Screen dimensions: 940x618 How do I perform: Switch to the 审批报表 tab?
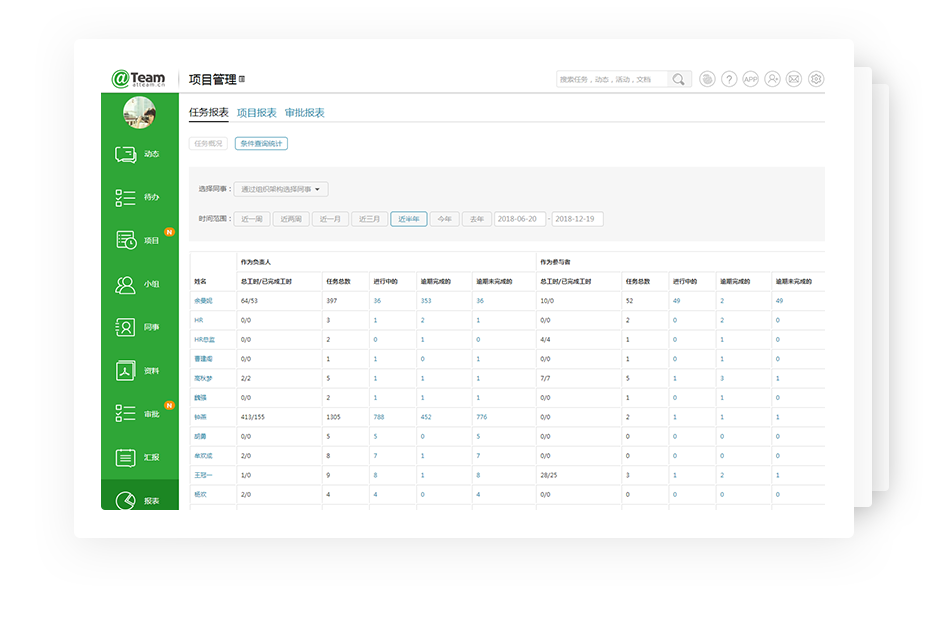(x=304, y=113)
